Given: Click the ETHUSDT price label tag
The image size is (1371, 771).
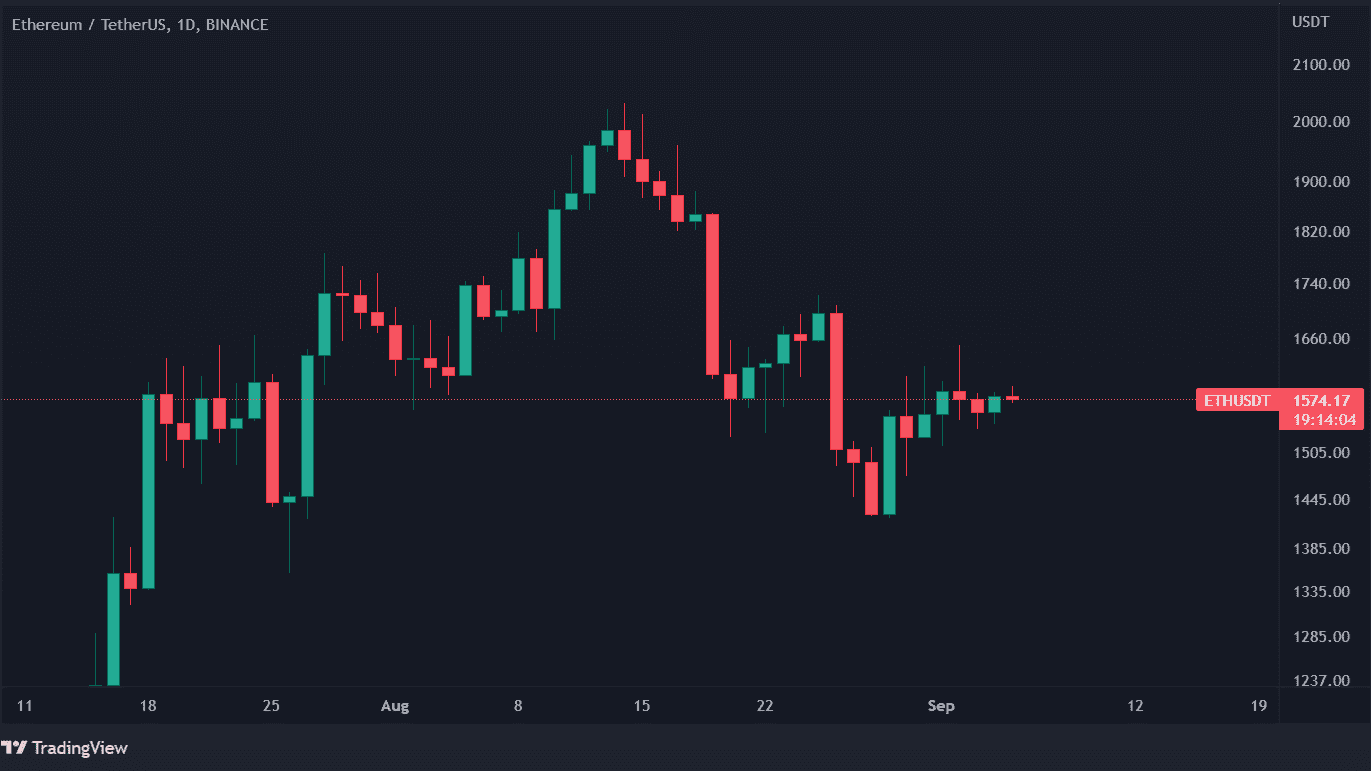Looking at the screenshot, I should [1237, 401].
